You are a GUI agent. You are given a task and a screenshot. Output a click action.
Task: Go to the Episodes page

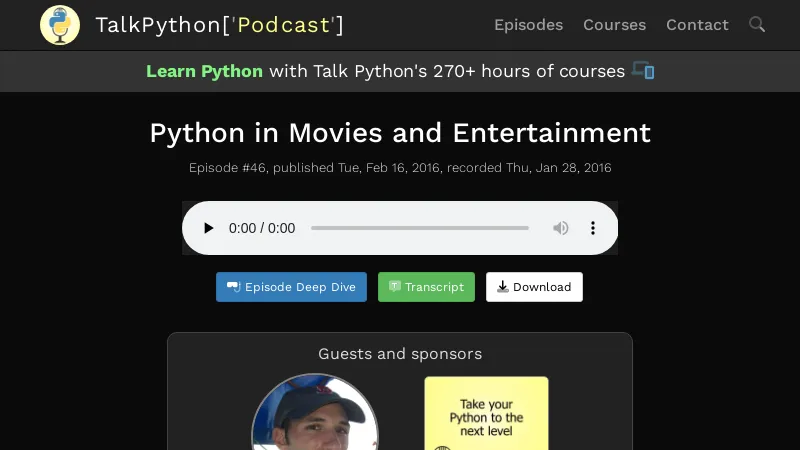click(x=528, y=25)
